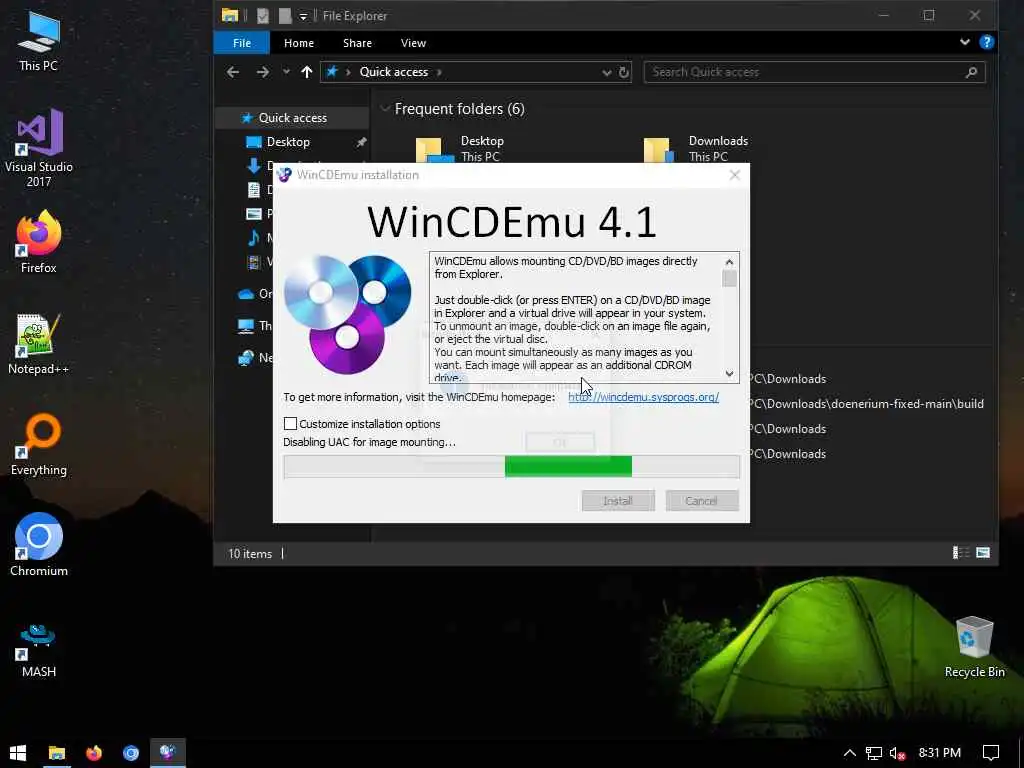Open This PC desktop icon
Screen dimensions: 1024x768
pos(39,41)
